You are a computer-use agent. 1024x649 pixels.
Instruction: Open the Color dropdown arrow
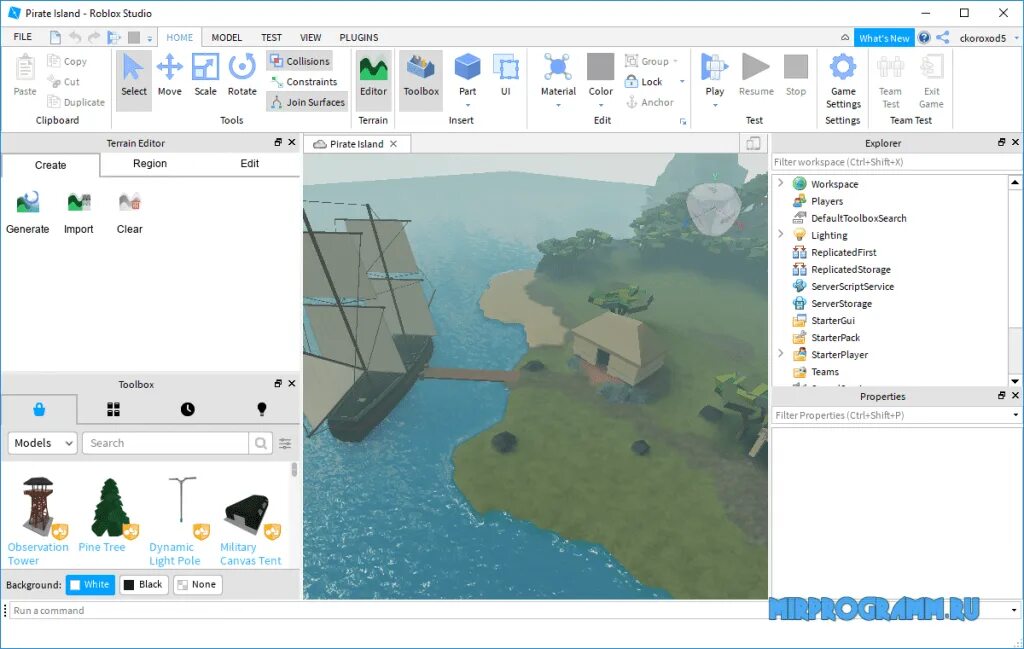601,105
